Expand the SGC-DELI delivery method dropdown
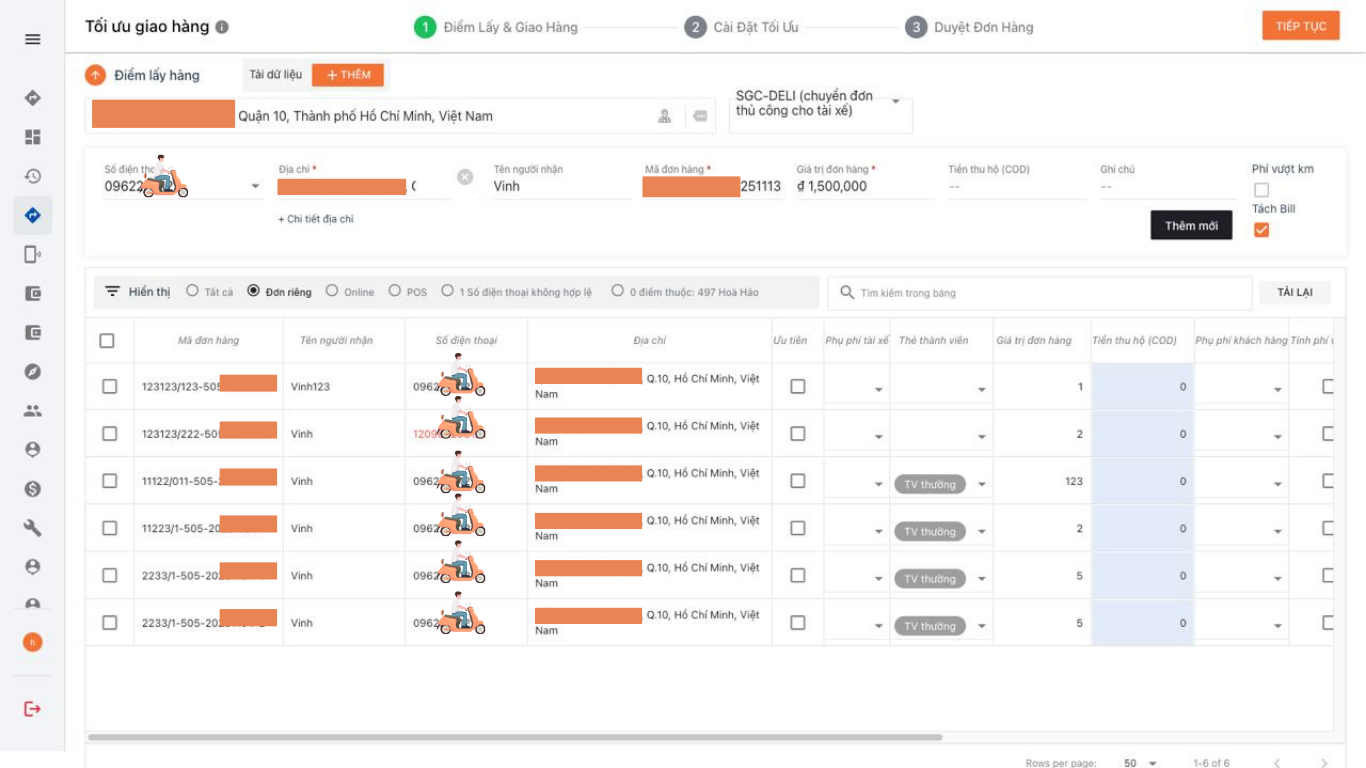 tap(895, 102)
